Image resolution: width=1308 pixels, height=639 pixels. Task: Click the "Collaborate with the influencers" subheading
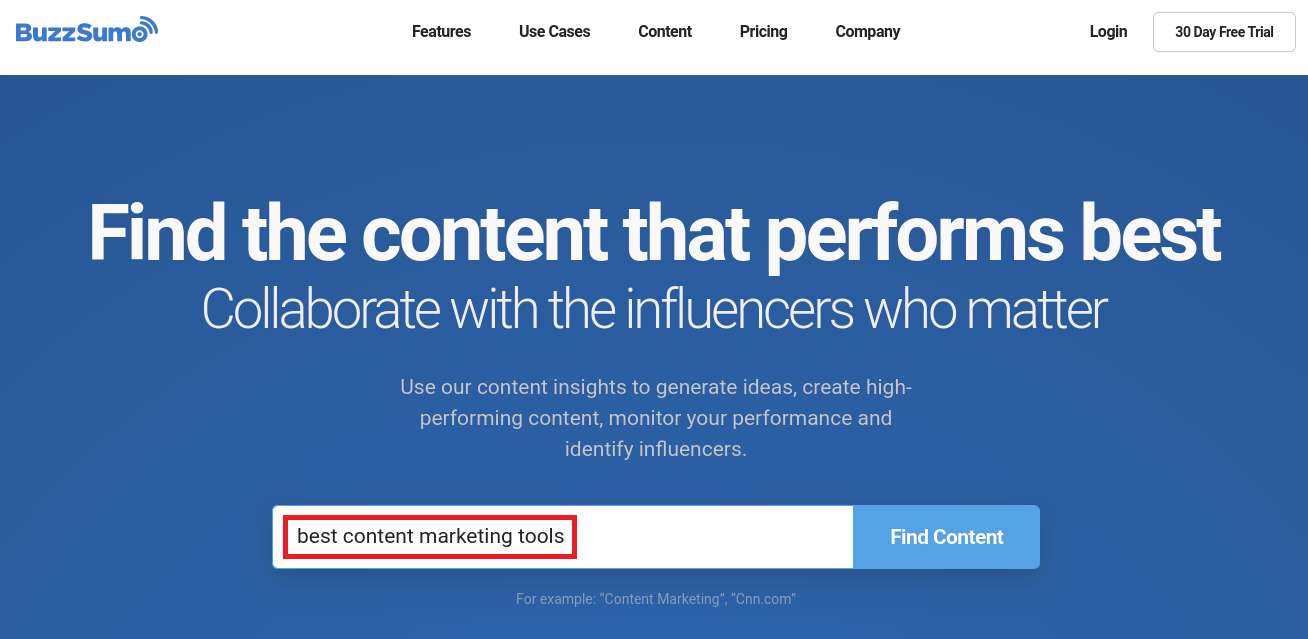[x=654, y=310]
